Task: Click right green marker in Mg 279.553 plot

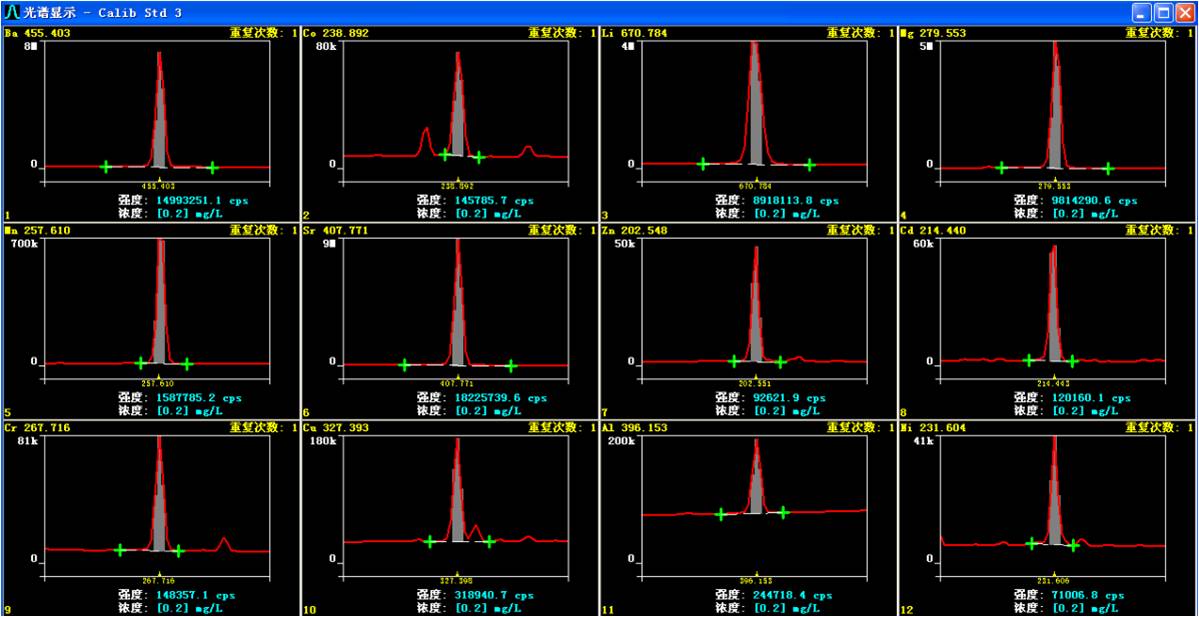Action: click(x=1107, y=168)
